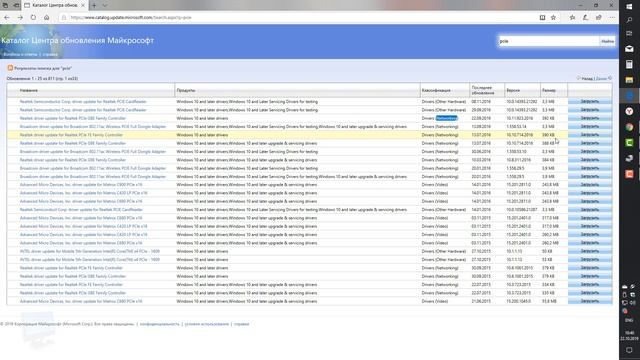Select highlighted Networking text in classification cell
Viewport: 640px width, 360px height.
(x=446, y=118)
